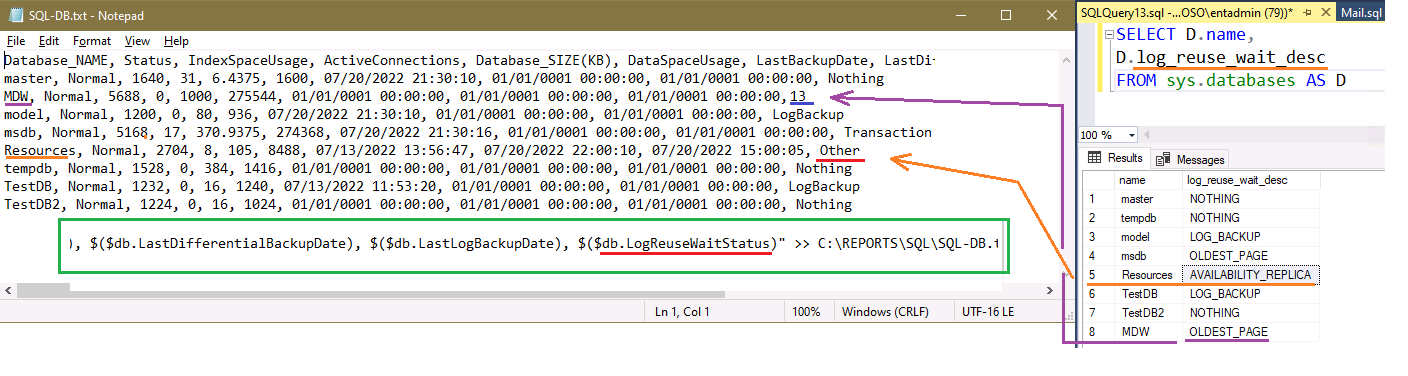The image size is (1408, 376).
Task: Click the Notepad app icon in title bar
Action: [14, 15]
